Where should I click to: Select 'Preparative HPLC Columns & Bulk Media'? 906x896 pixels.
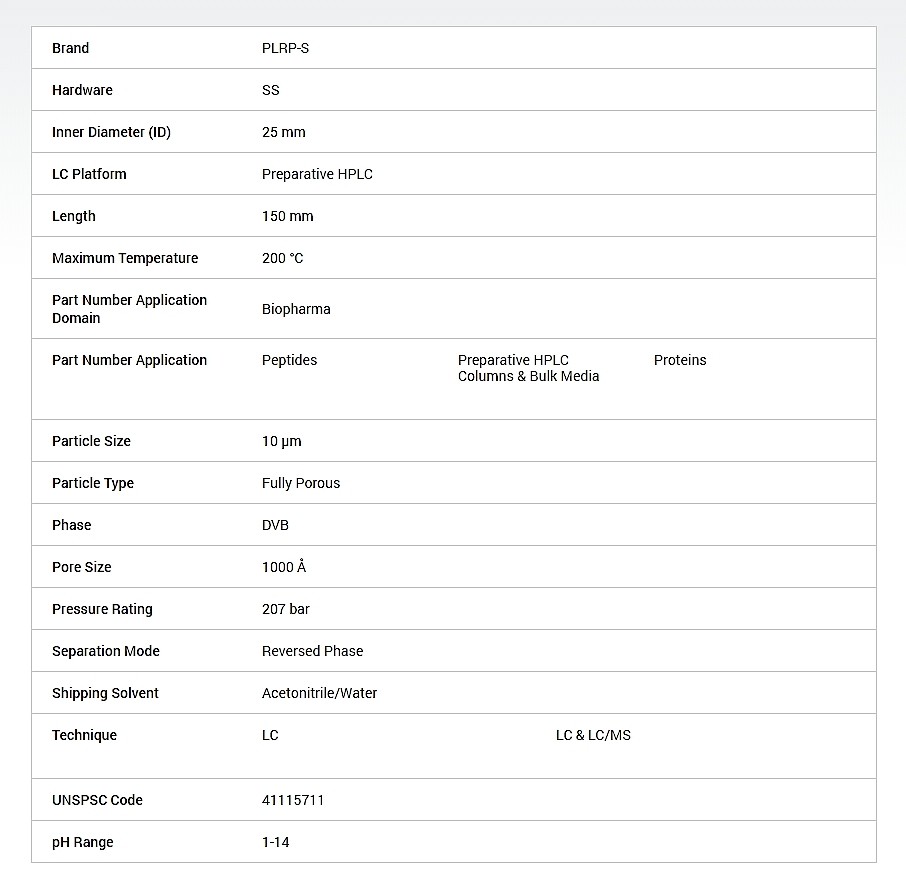pyautogui.click(x=529, y=368)
